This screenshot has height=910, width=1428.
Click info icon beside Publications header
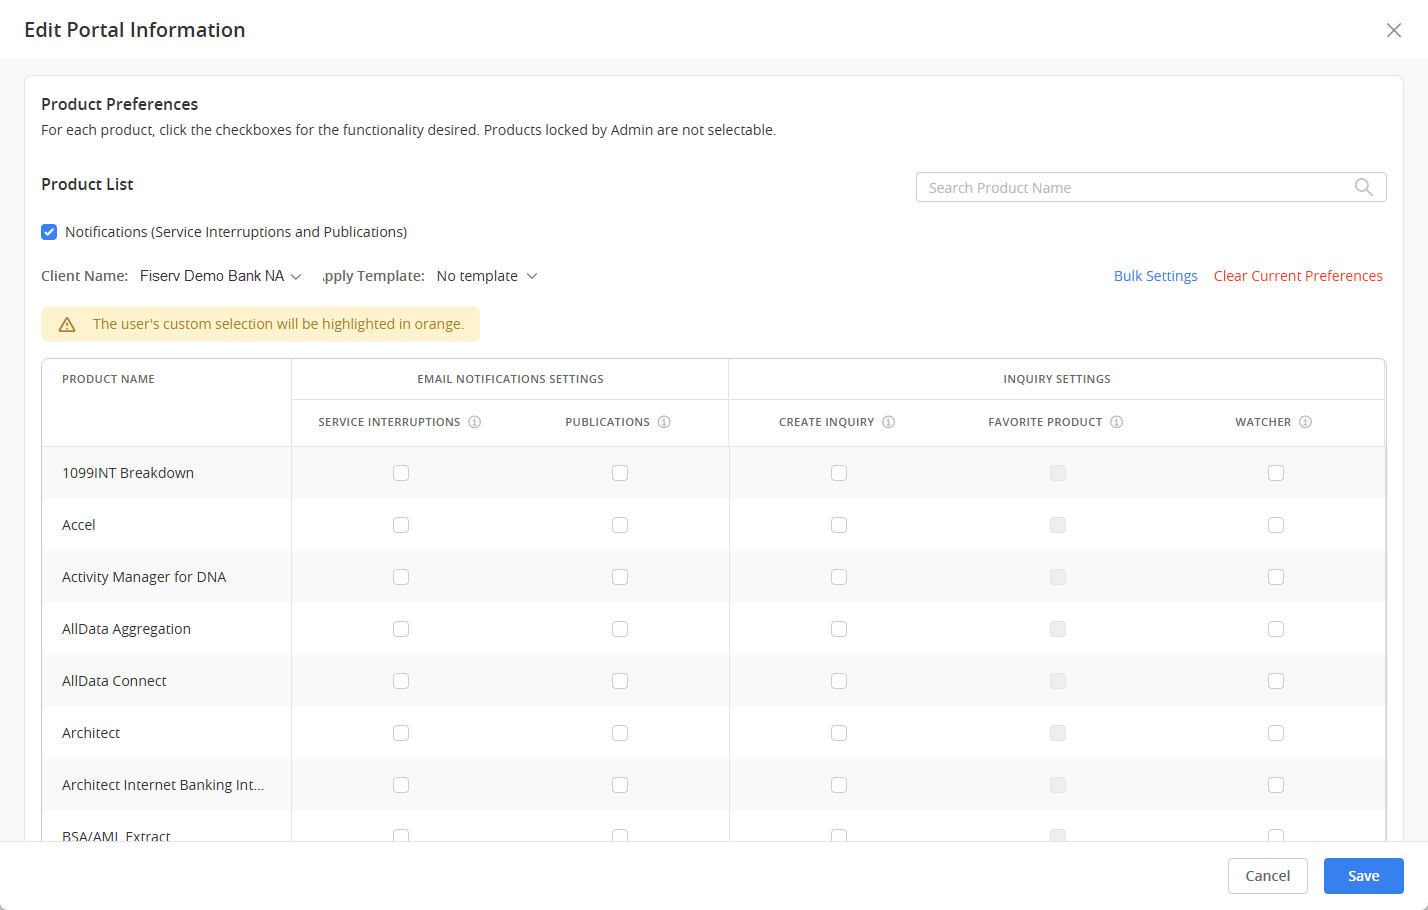tap(664, 422)
